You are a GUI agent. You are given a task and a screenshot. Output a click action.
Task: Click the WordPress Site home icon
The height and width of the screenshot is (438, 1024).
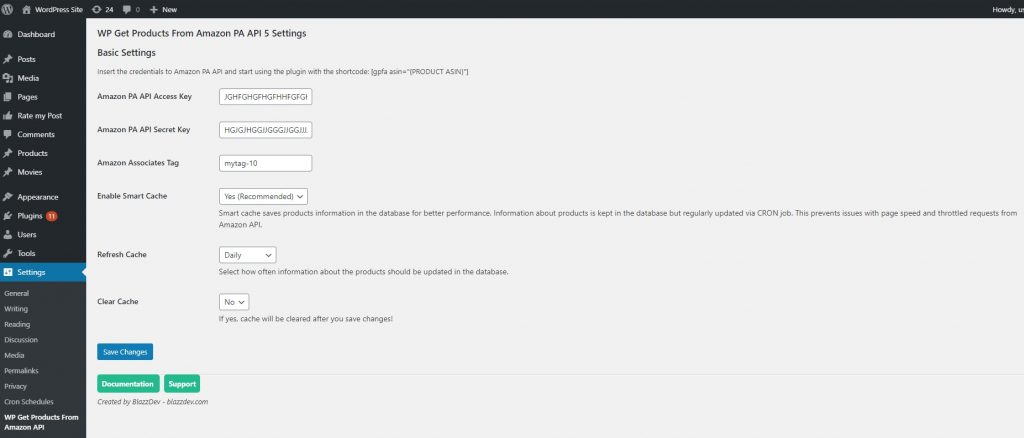[x=26, y=9]
